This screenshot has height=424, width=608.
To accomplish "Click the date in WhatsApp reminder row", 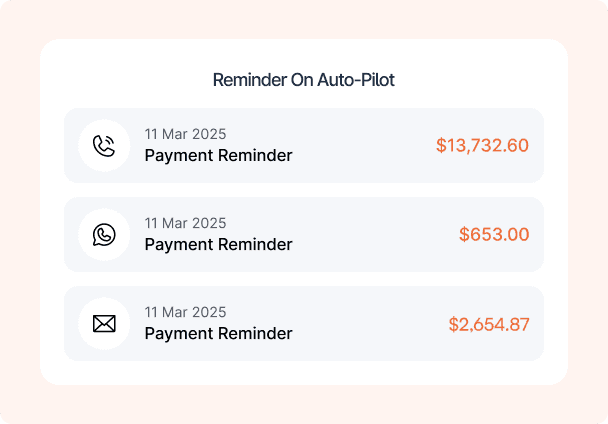I will [185, 223].
